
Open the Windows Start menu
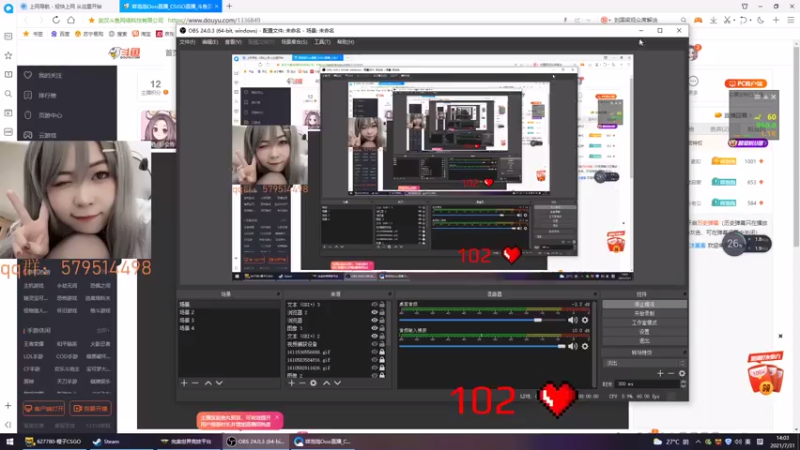(9, 441)
